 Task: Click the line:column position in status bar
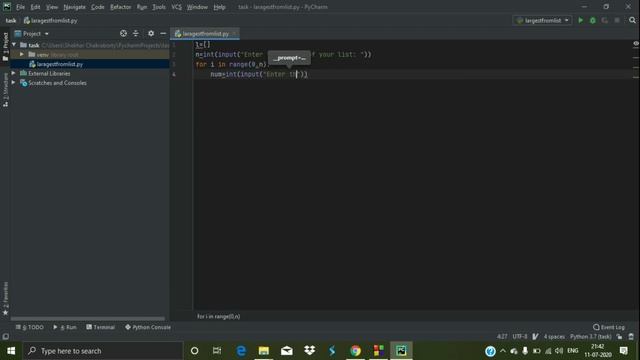click(x=502, y=337)
